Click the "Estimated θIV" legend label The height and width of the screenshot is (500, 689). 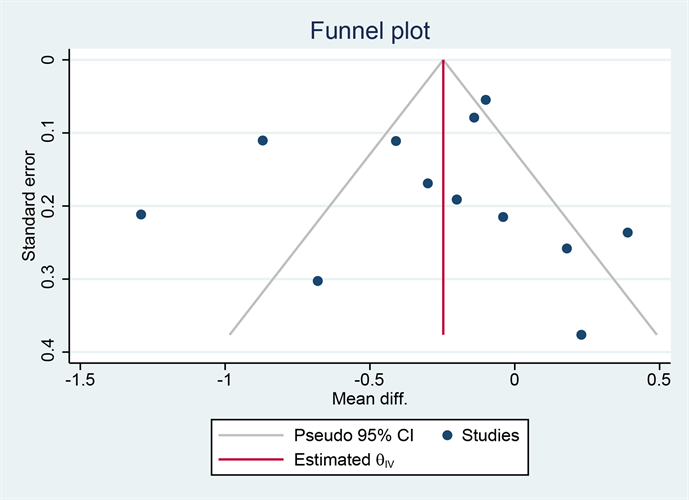point(341,462)
